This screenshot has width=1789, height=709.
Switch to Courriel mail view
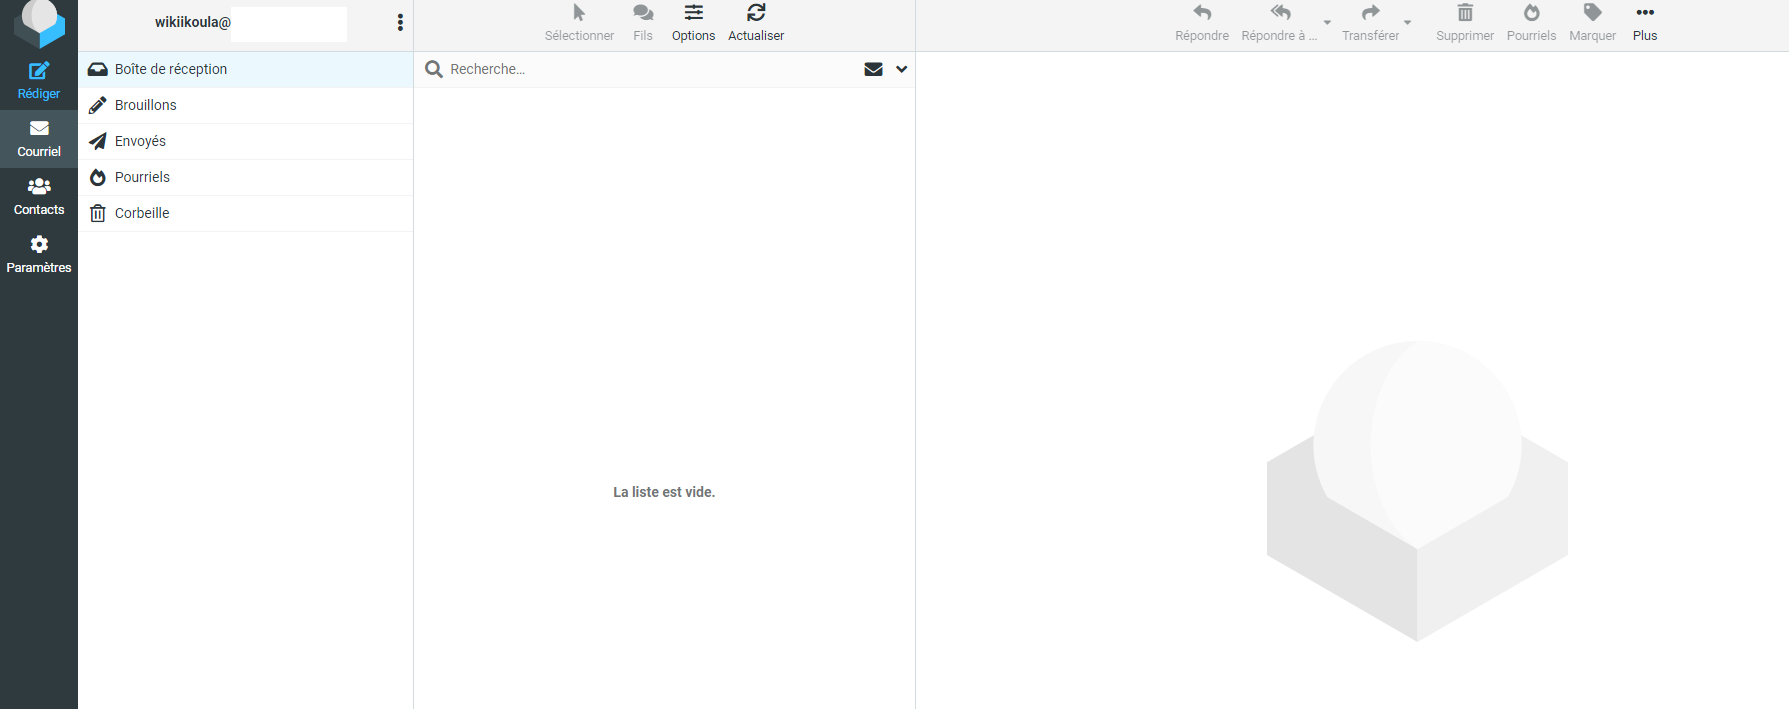pos(39,139)
